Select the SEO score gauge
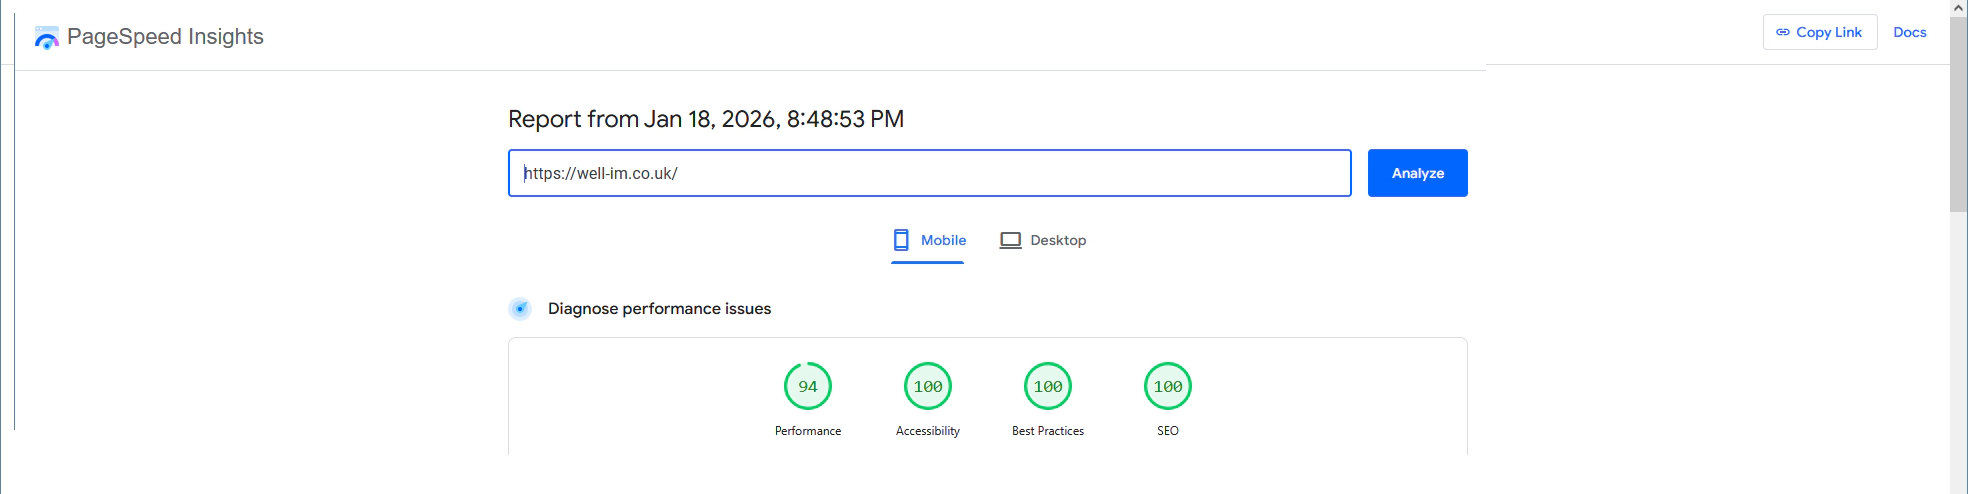 tap(1168, 386)
